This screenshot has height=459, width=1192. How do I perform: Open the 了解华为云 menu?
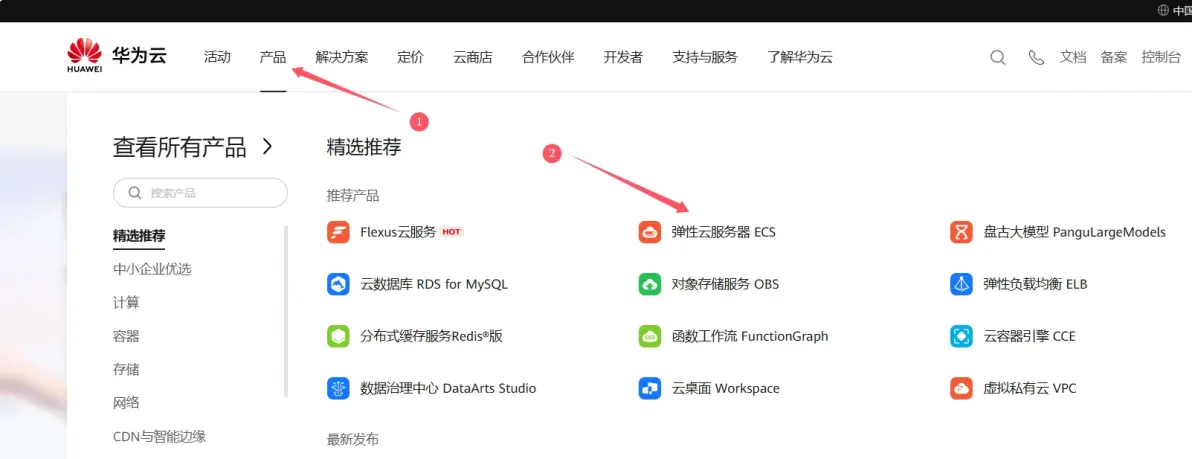tap(800, 57)
